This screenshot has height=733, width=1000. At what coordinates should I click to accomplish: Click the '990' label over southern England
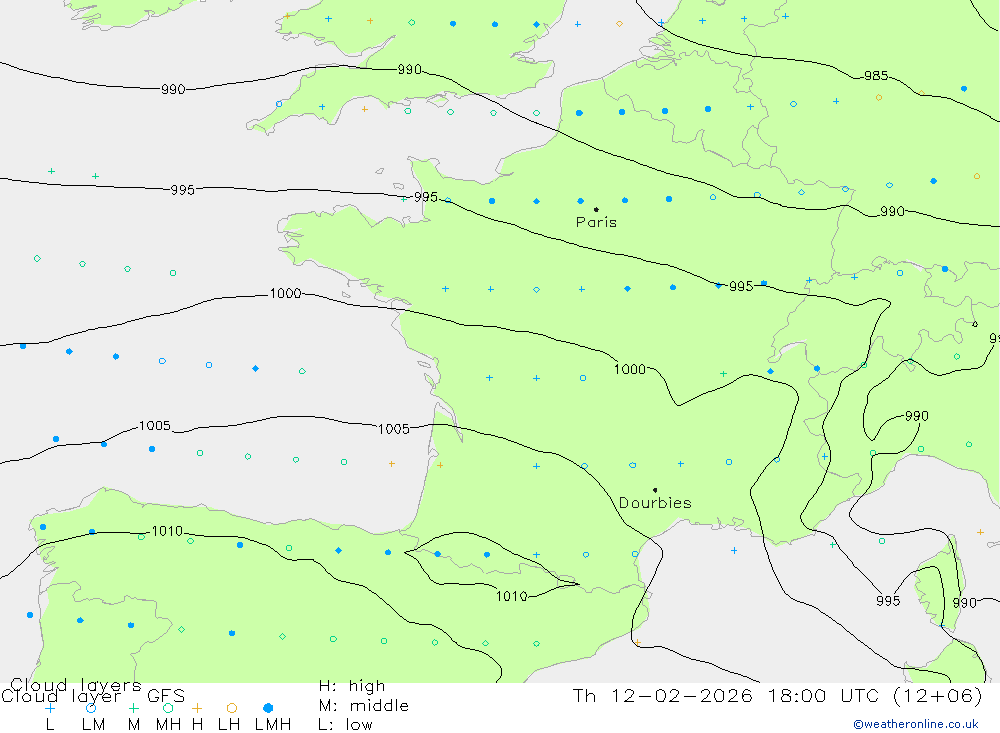tap(409, 70)
